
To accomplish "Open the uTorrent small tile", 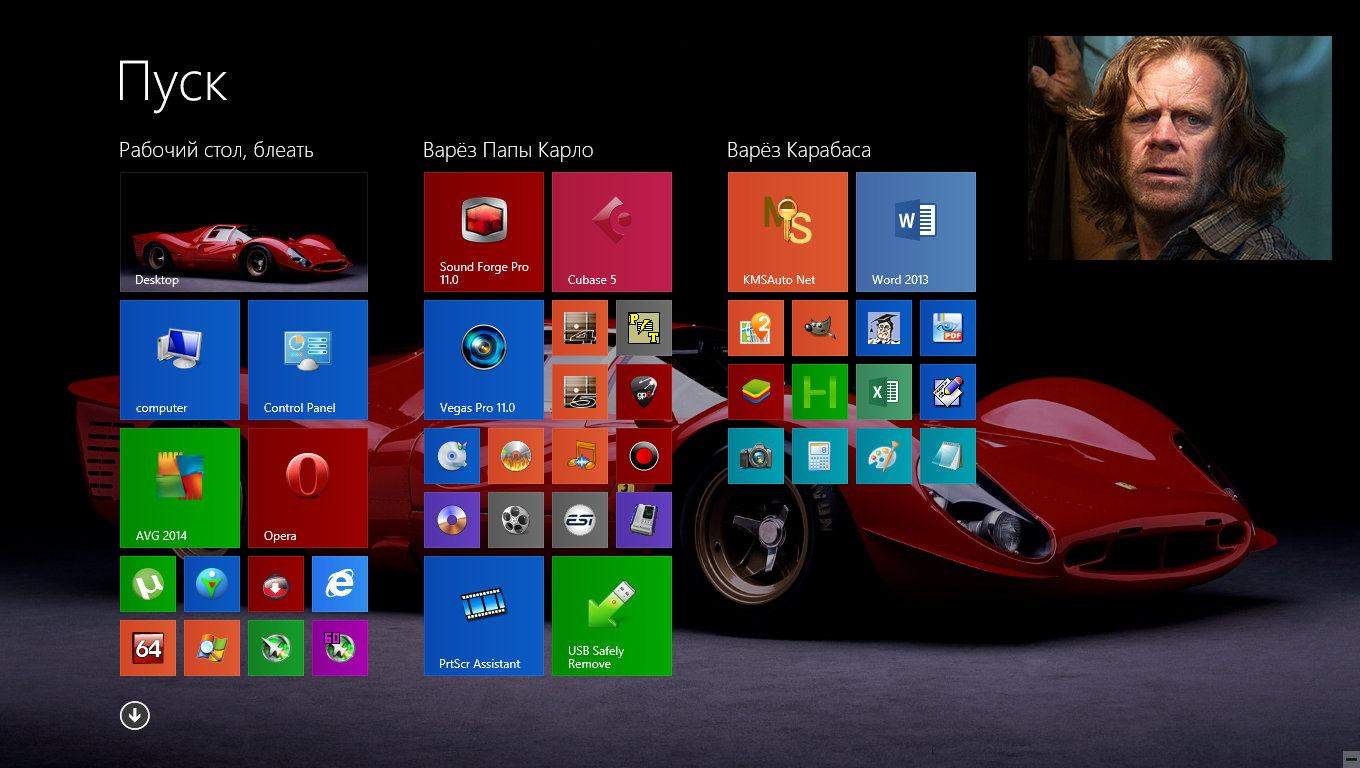I will pyautogui.click(x=148, y=584).
